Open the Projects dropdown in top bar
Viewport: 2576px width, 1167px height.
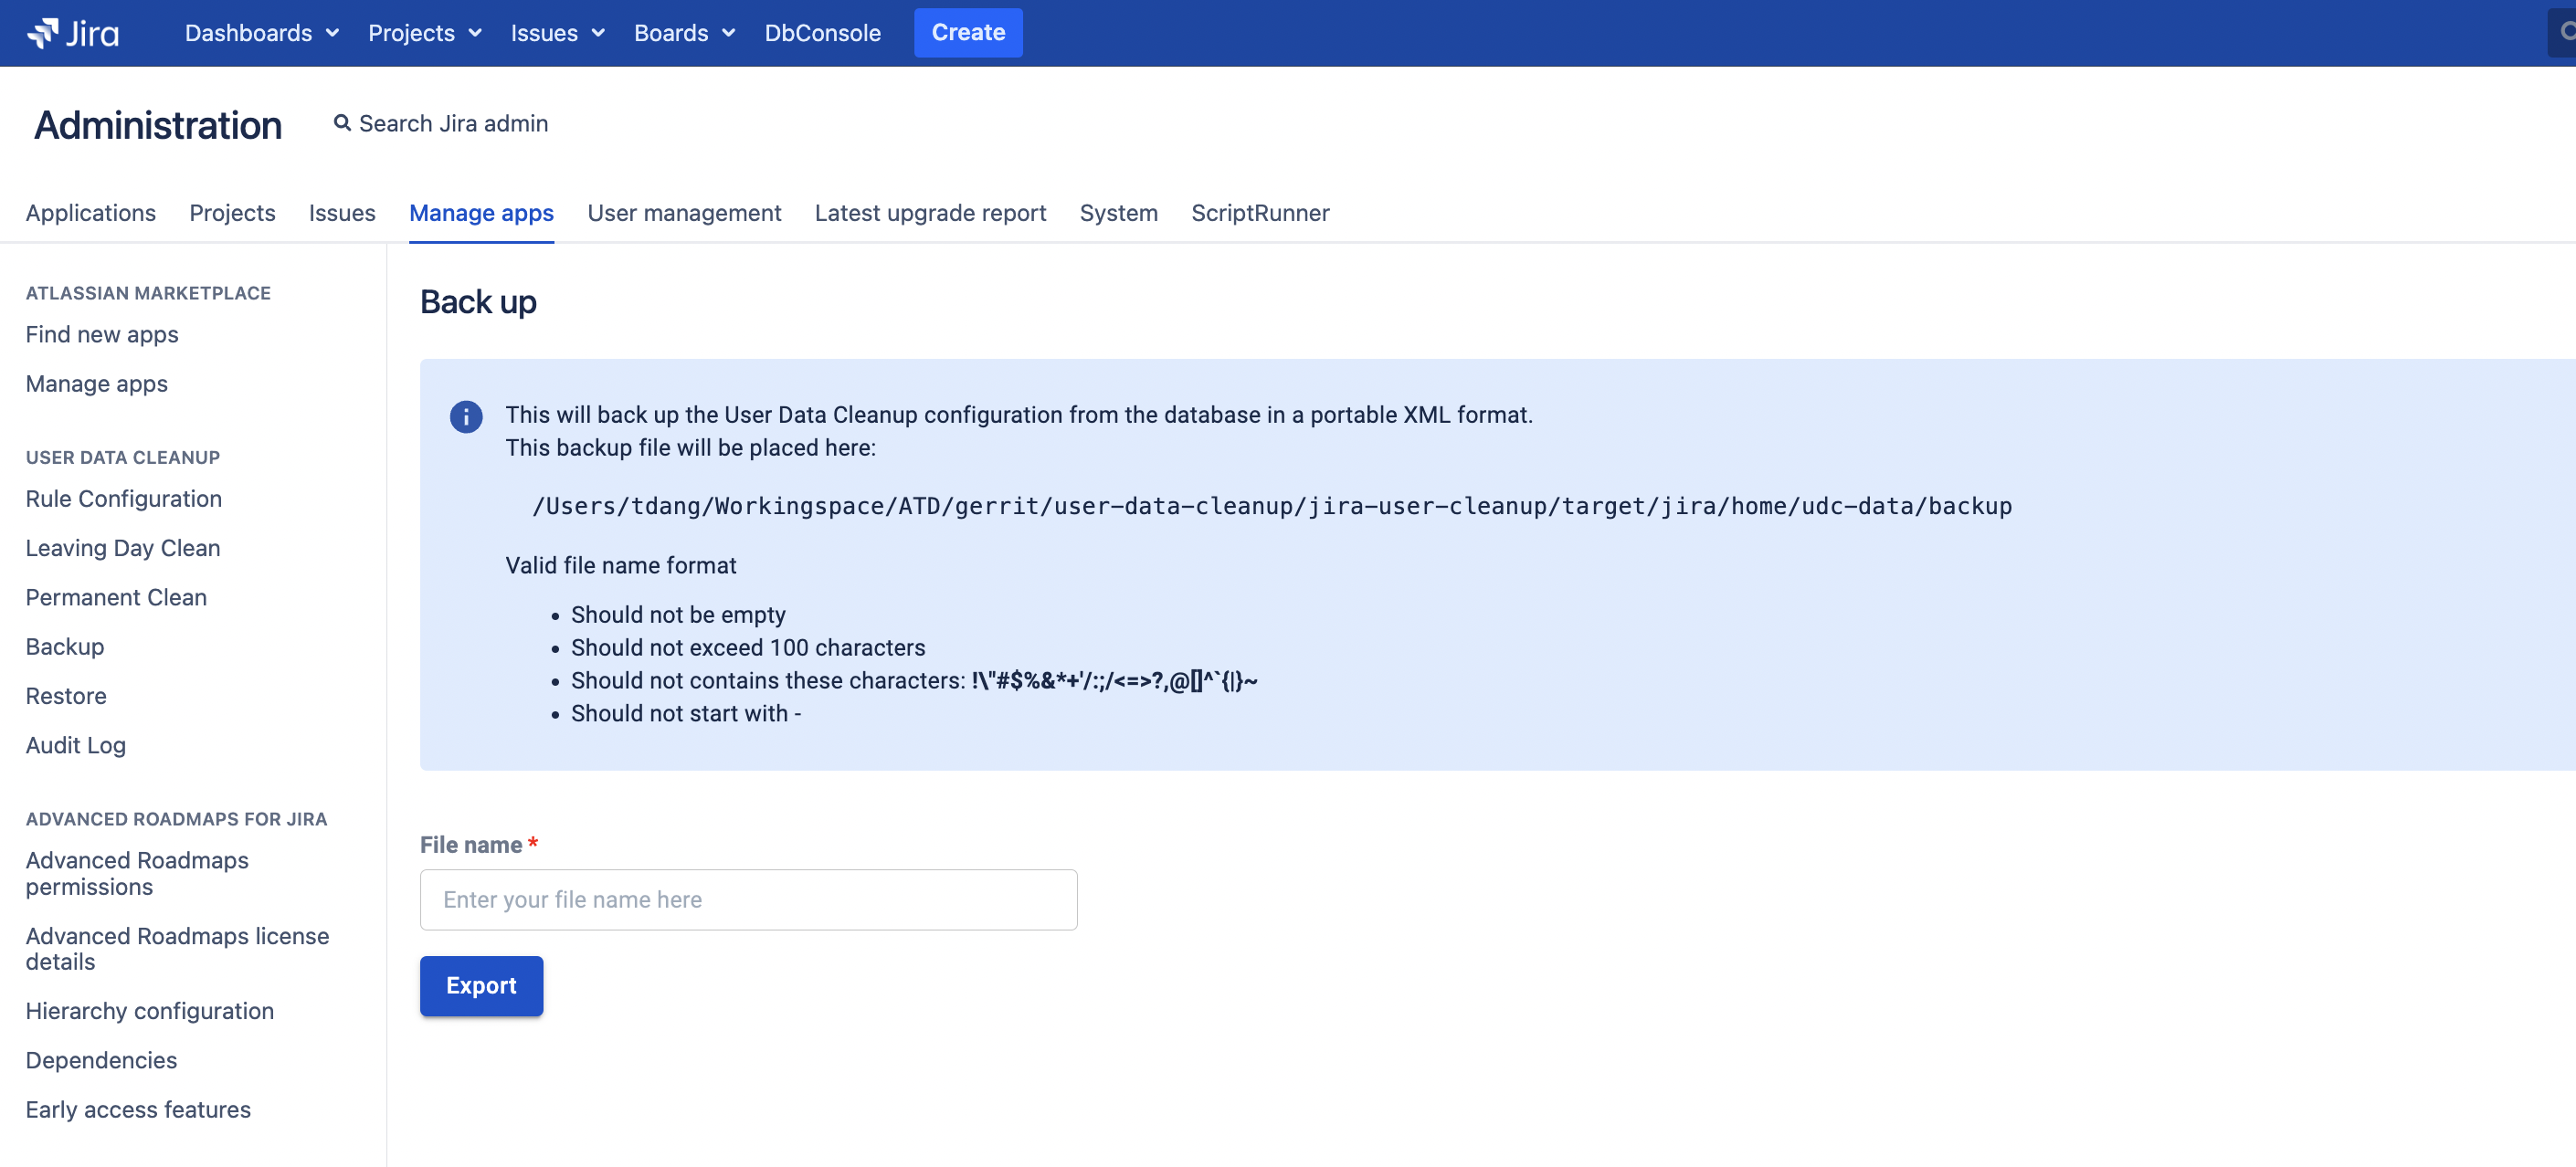click(x=425, y=33)
